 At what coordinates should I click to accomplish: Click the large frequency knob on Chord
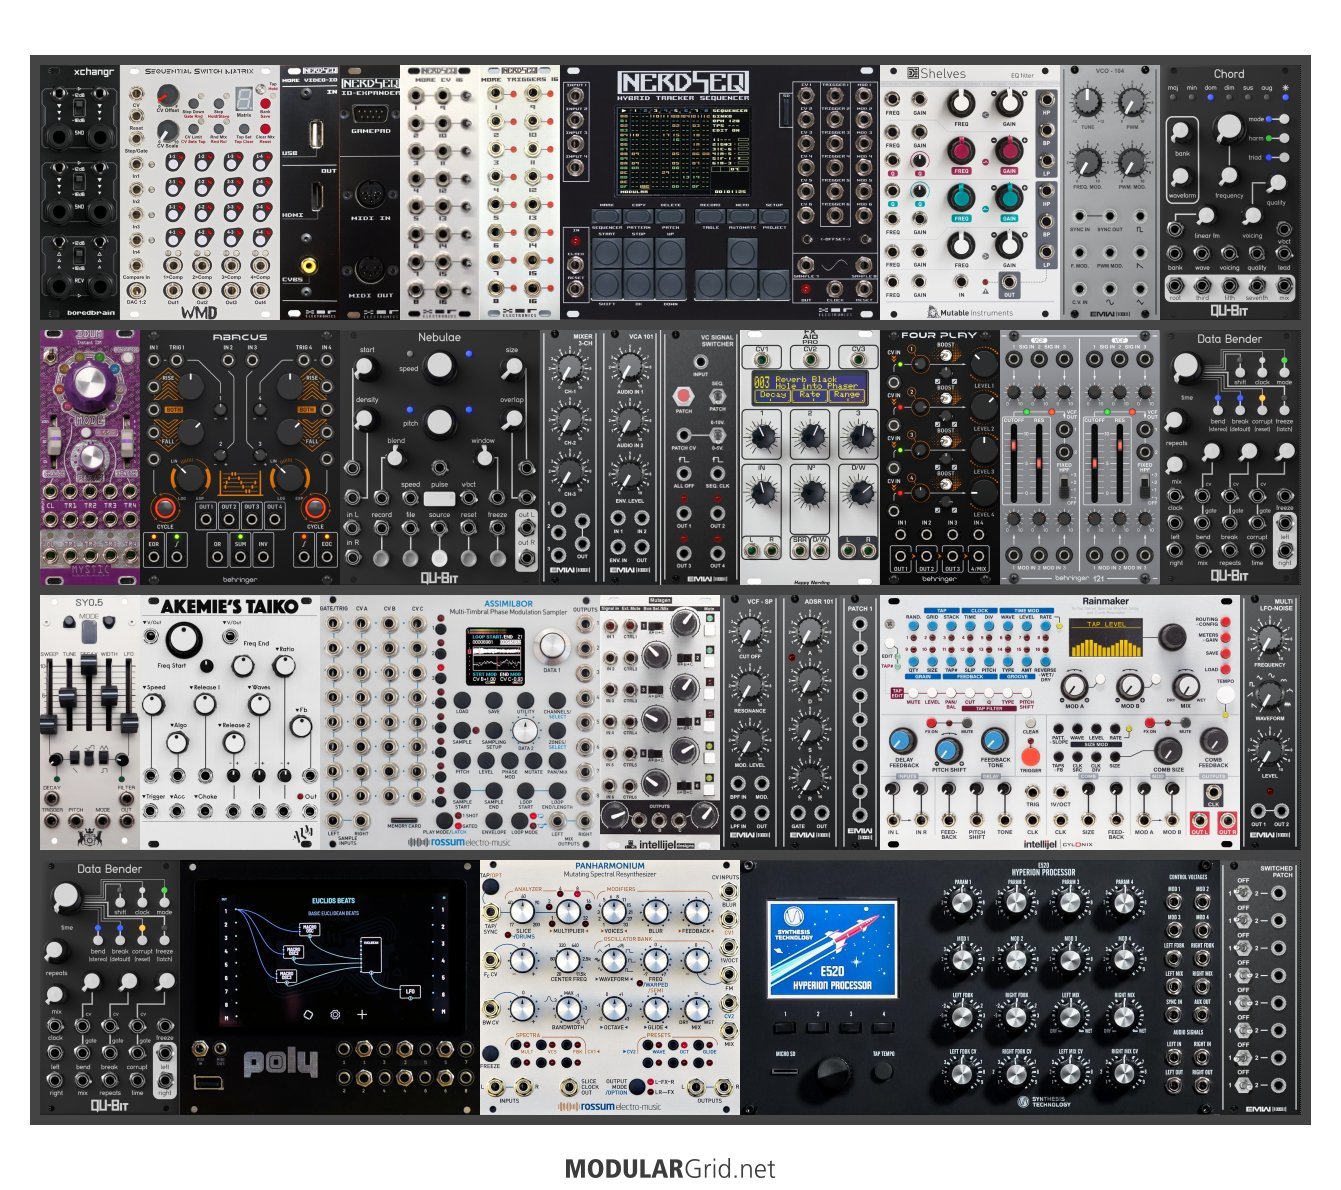coord(1229,128)
